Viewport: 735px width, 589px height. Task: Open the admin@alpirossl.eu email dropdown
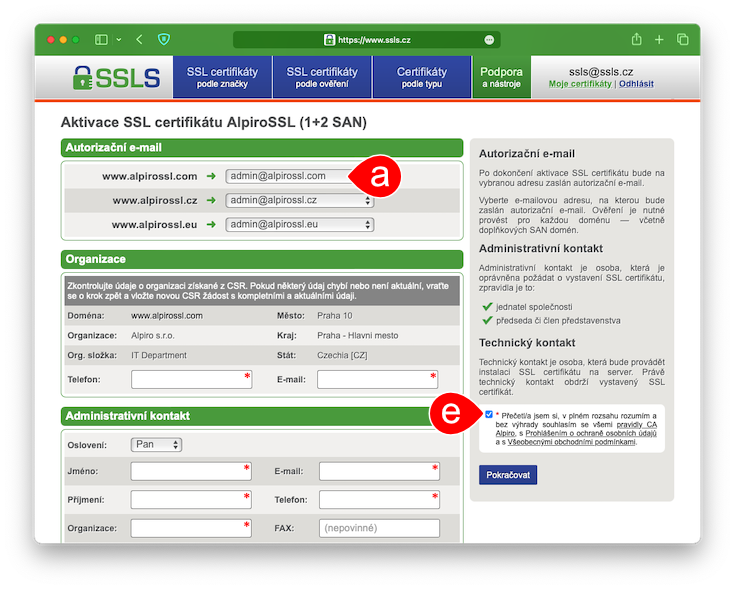click(300, 224)
